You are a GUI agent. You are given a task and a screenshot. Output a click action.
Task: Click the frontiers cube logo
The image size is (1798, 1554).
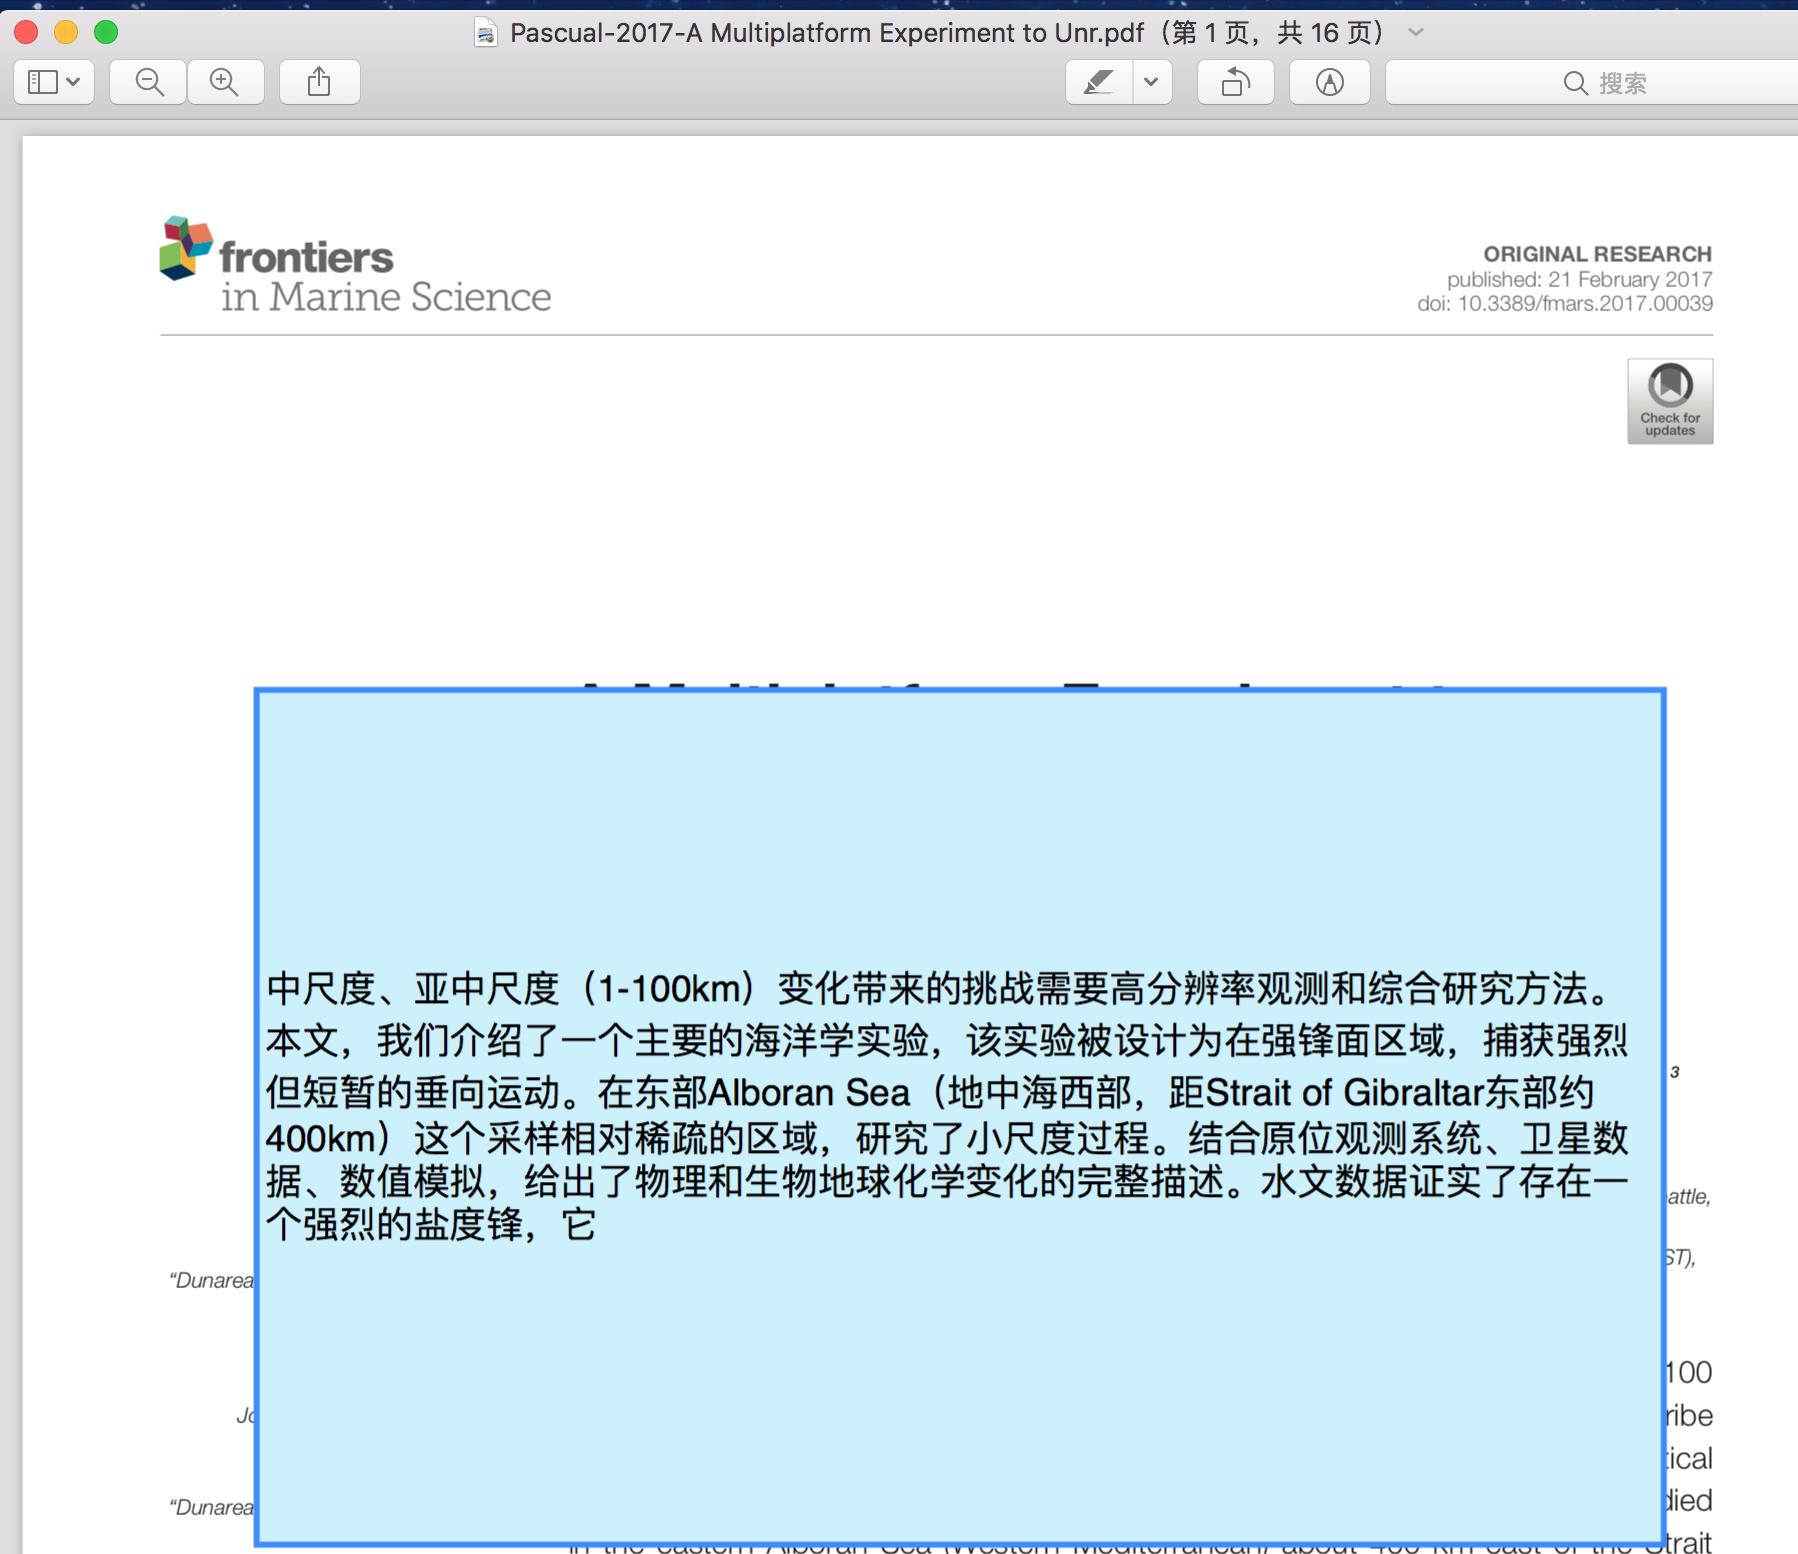pyautogui.click(x=186, y=248)
